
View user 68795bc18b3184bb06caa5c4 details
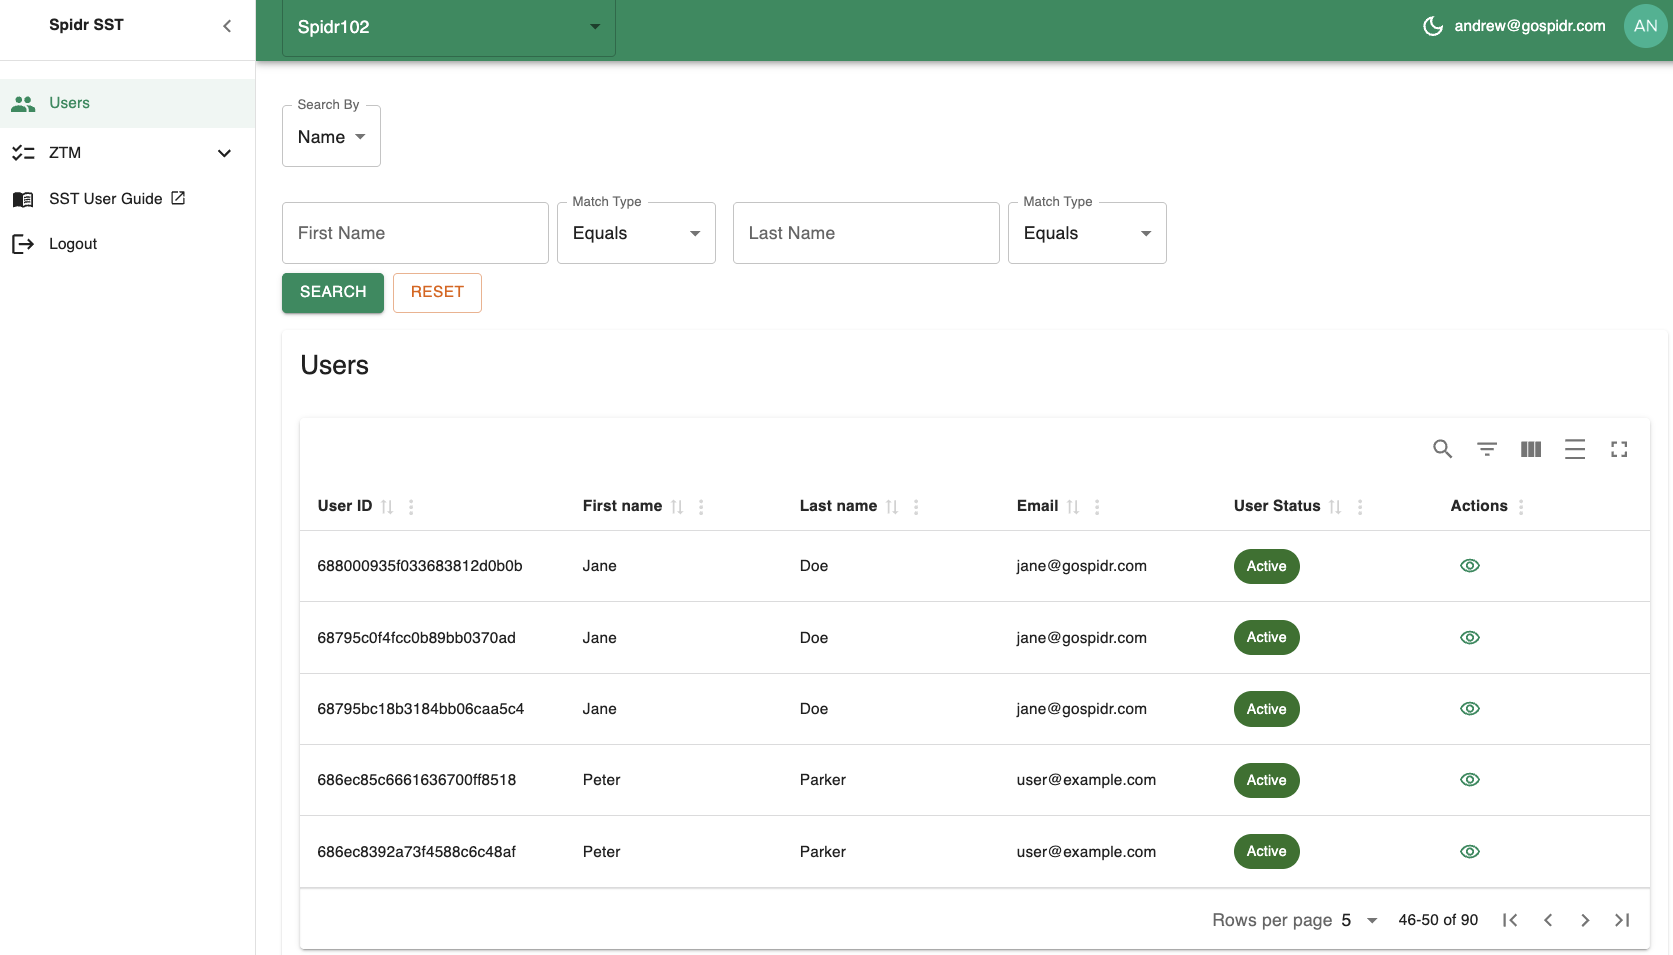pos(1470,709)
